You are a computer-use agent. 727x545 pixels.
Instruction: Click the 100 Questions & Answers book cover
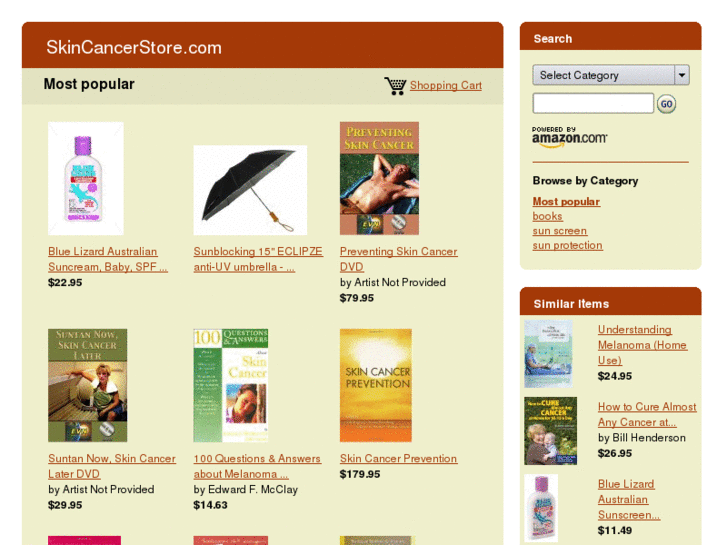[231, 385]
